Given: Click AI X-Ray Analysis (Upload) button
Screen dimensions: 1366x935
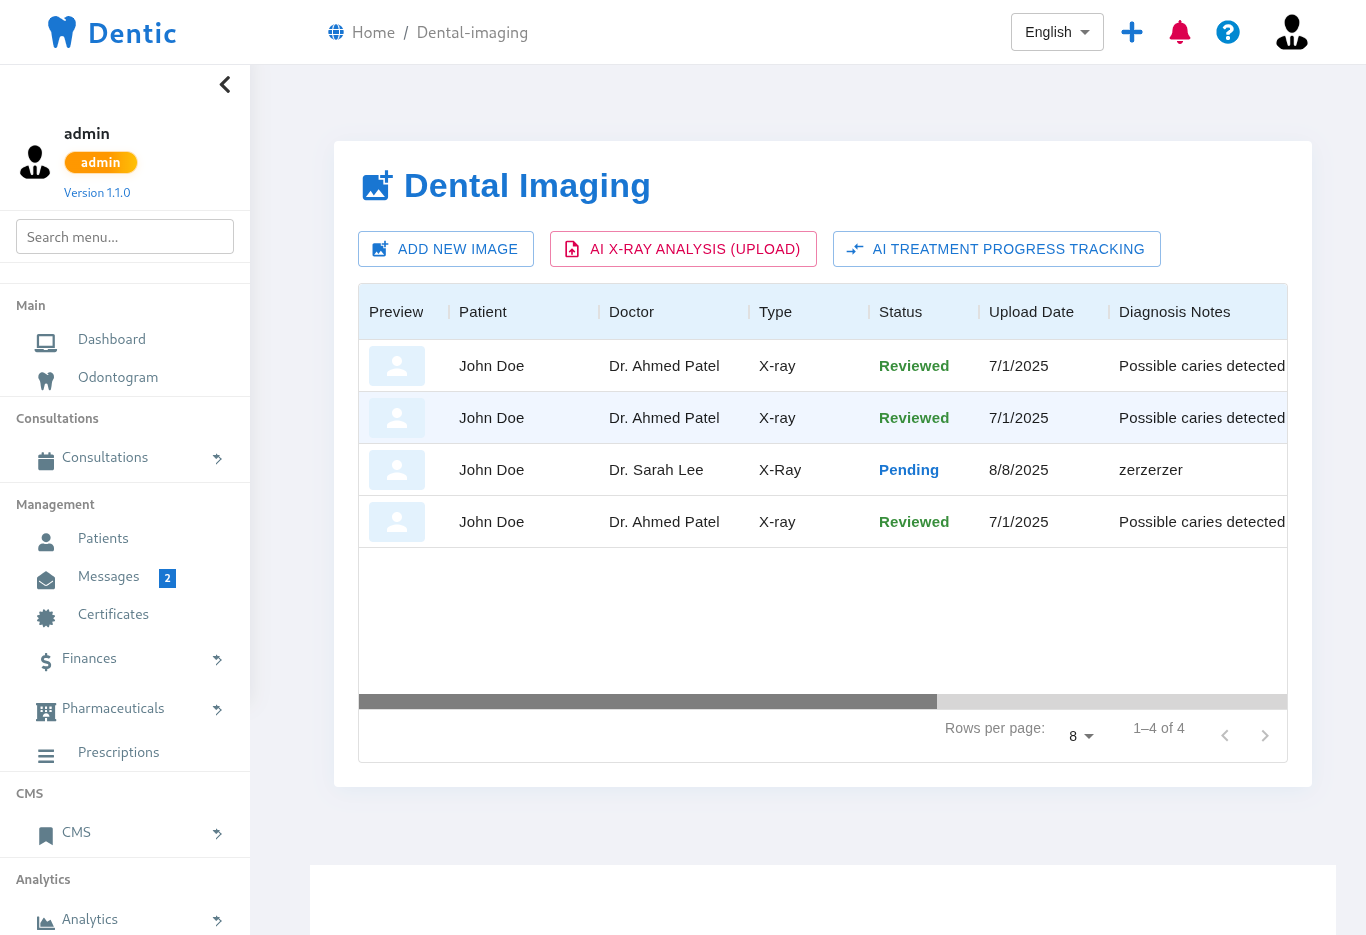Looking at the screenshot, I should point(683,249).
